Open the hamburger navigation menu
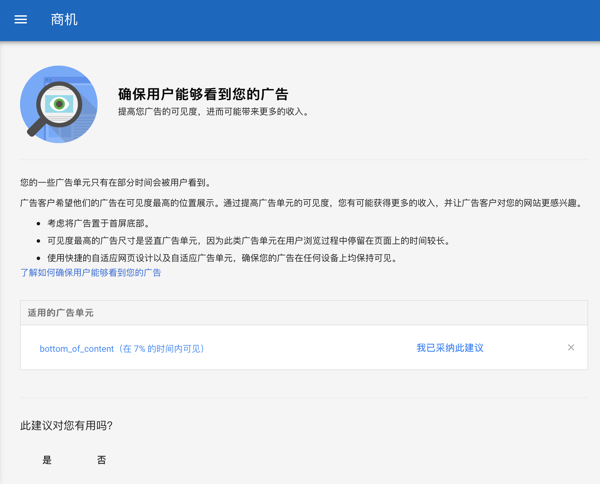 [21, 20]
